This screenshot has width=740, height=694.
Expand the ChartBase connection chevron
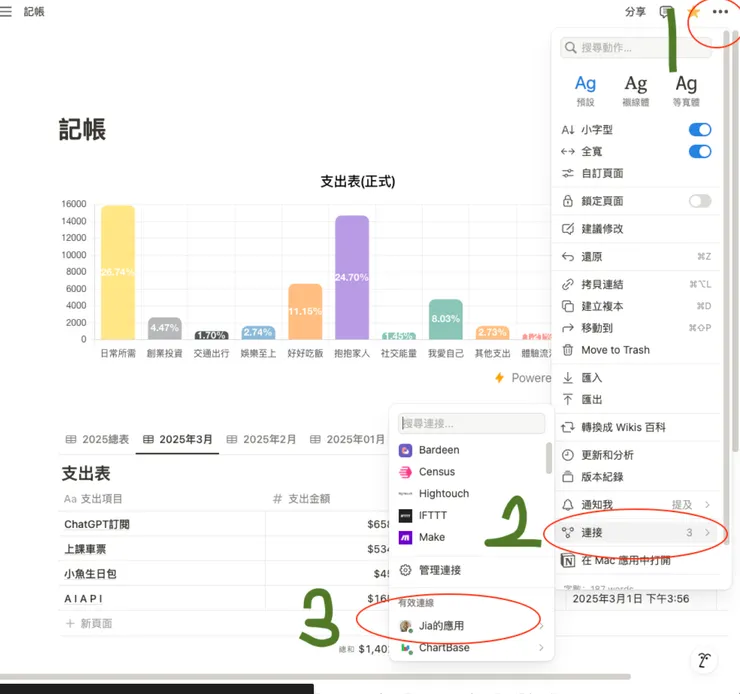(541, 648)
